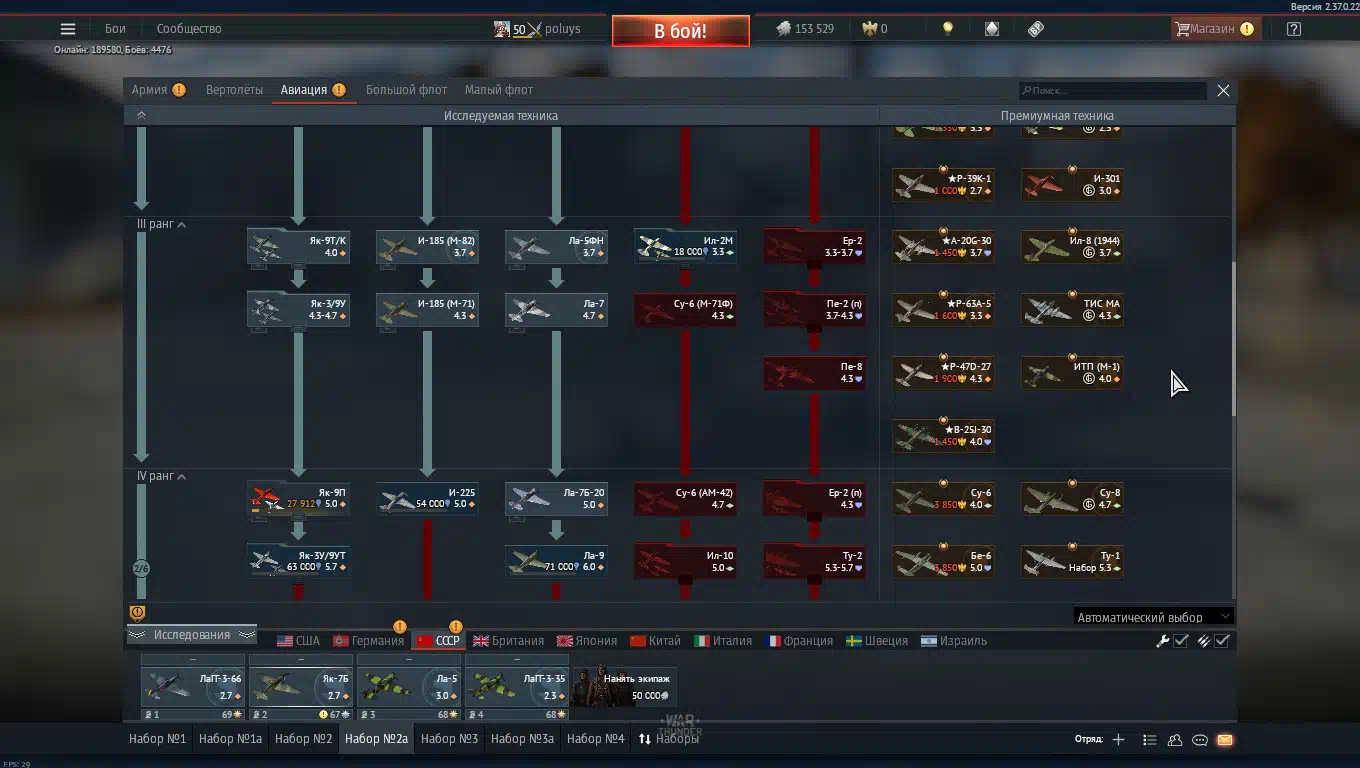Screen dimensions: 1360x768
Task: Switch to the Вертолёты tab
Action: click(234, 90)
